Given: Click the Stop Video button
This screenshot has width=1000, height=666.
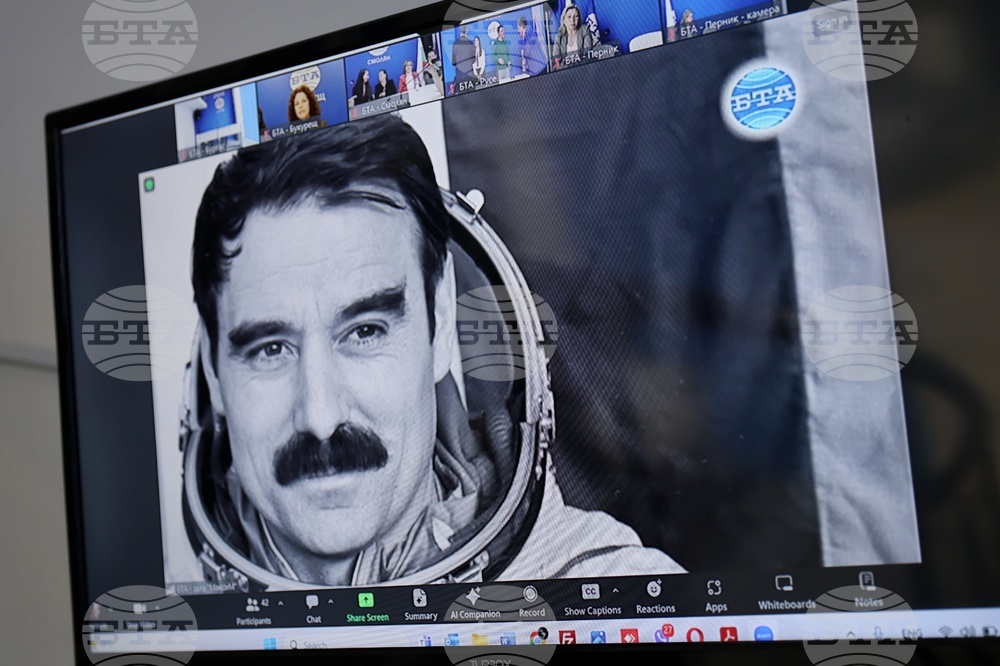Looking at the screenshot, I should (x=139, y=616).
